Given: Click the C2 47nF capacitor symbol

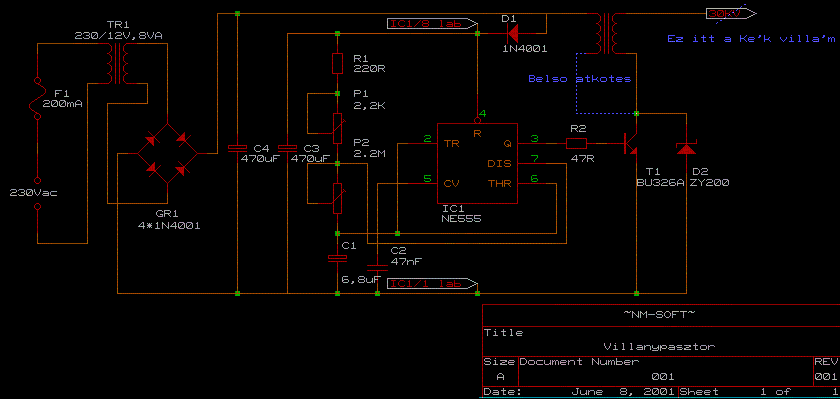Looking at the screenshot, I should point(377,267).
